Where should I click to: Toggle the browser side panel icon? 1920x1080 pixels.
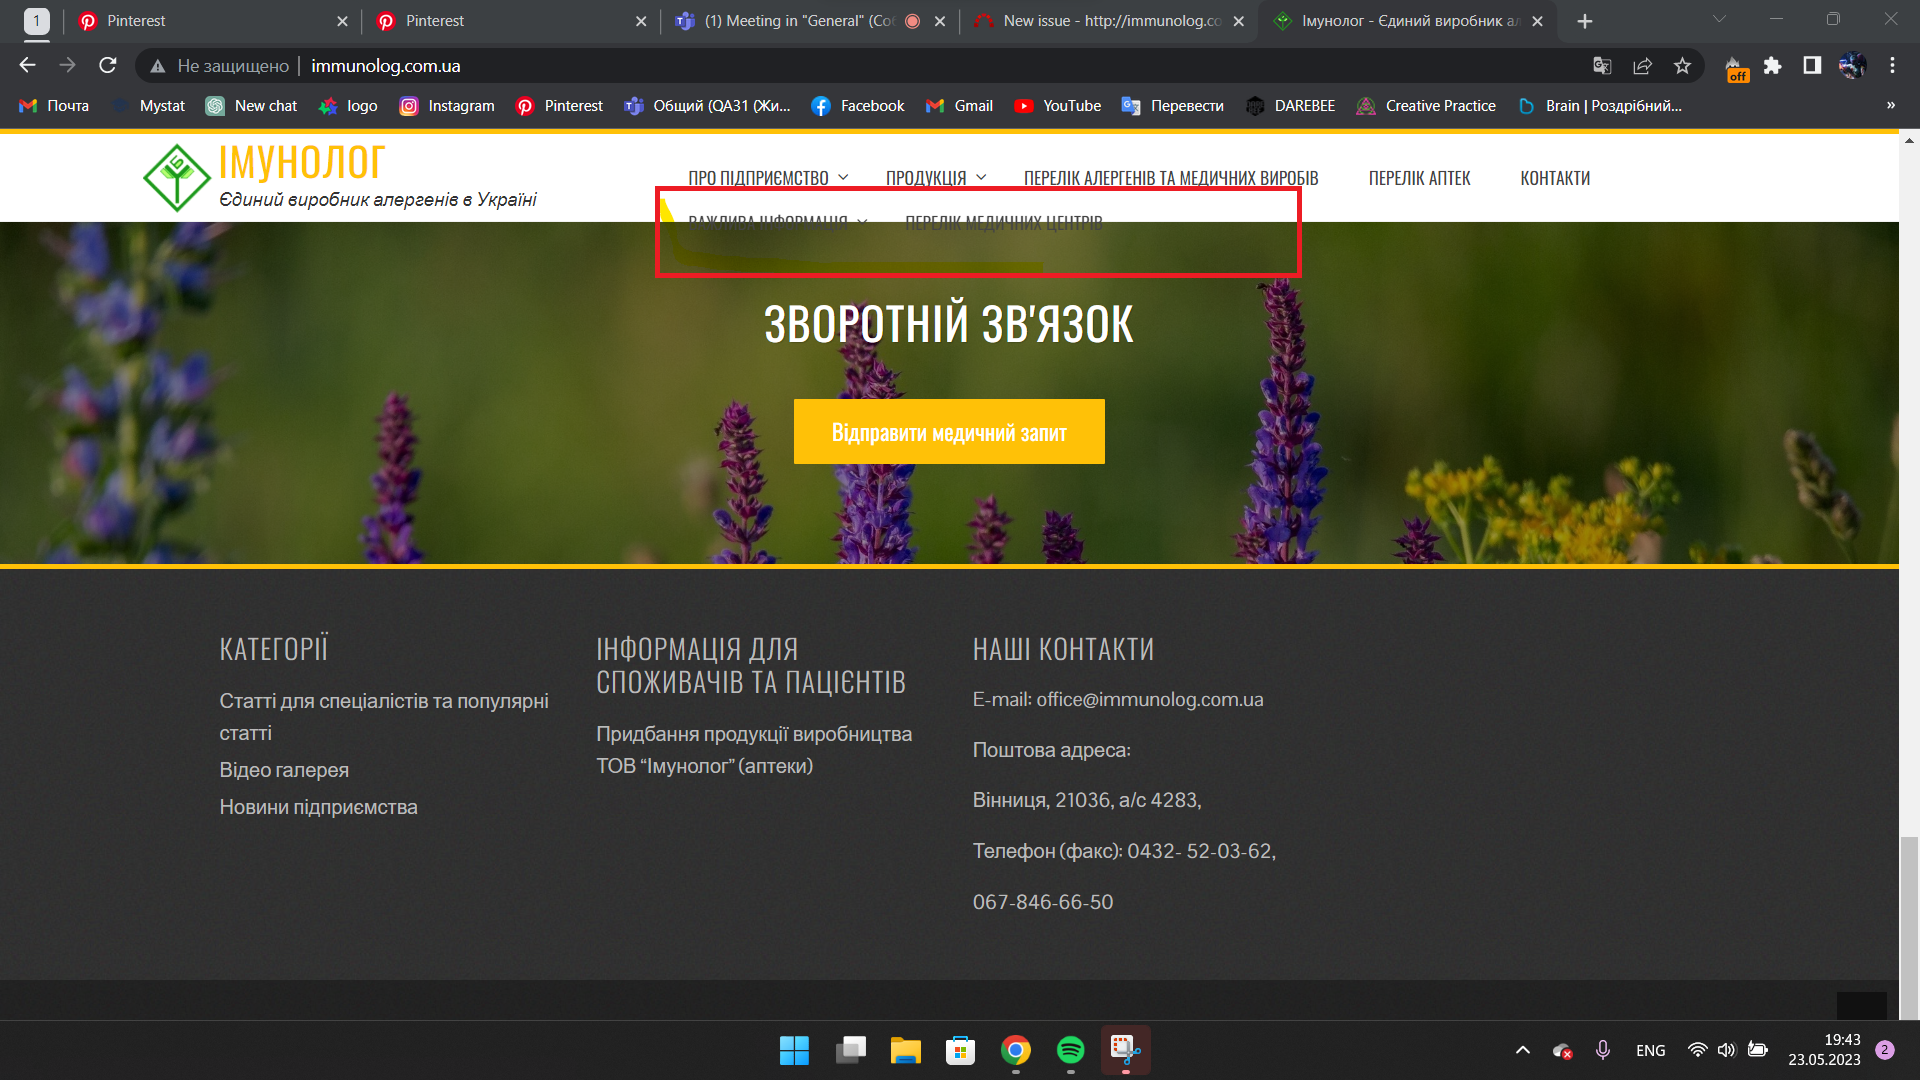[x=1811, y=66]
